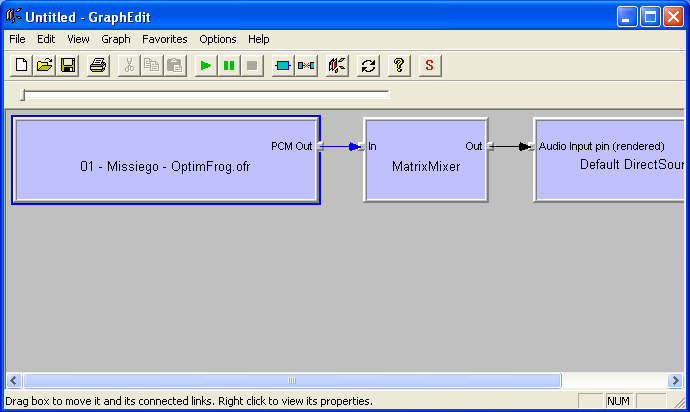690x412 pixels.
Task: Click the Audio Input pin (rendered)
Action: [532, 146]
